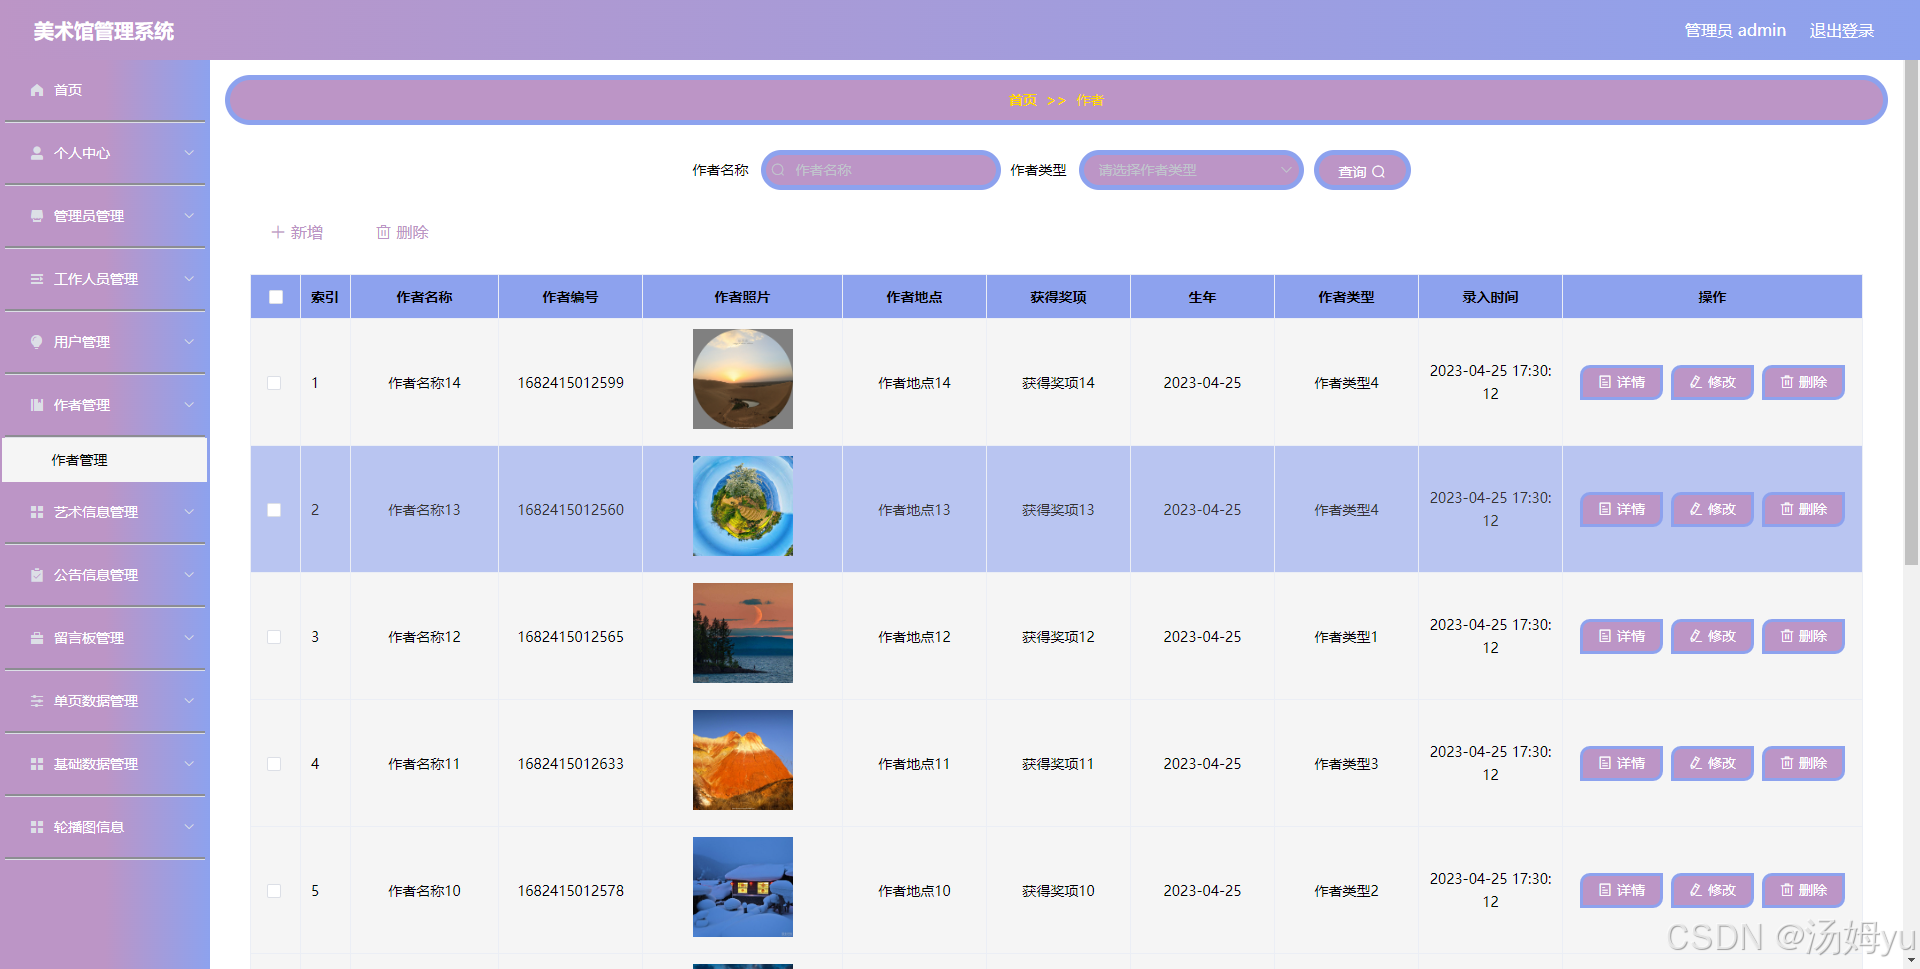View 详情 of 作者名称11
Screen dimensions: 1920x969
pyautogui.click(x=1621, y=763)
